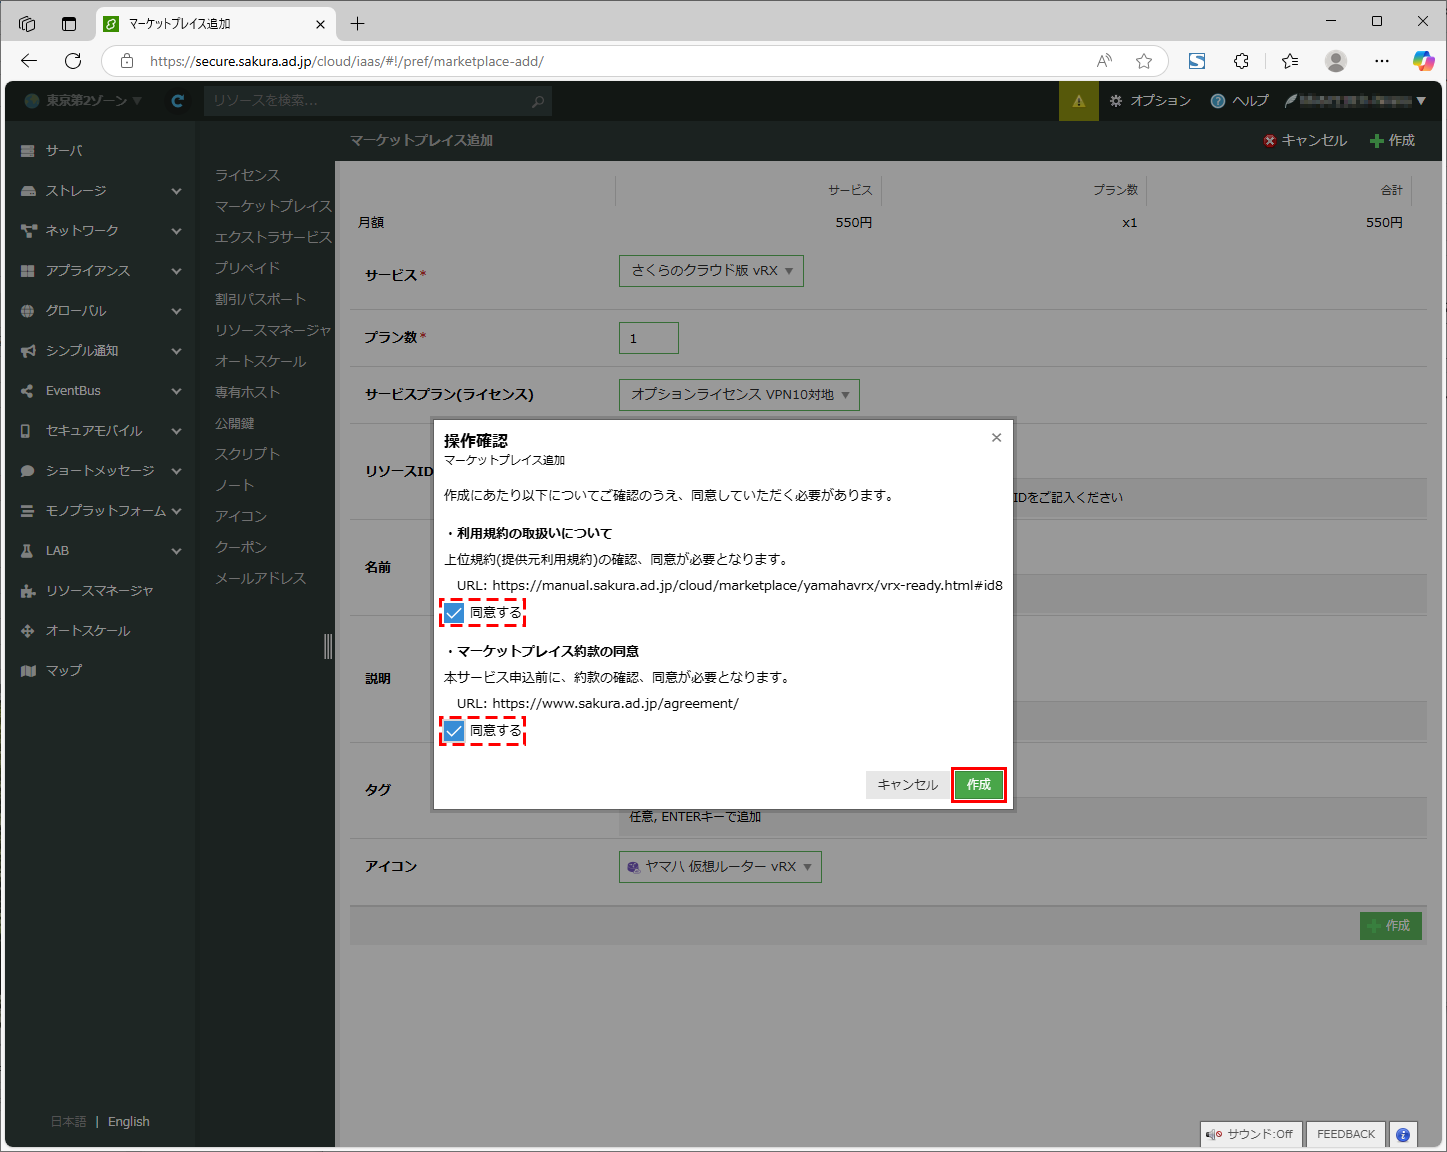Click the reload icon beside zone selector
Image resolution: width=1447 pixels, height=1152 pixels.
(x=178, y=101)
